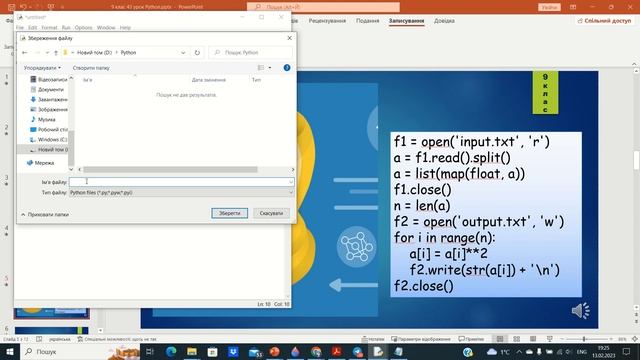Open the notification center on taskbar

coord(627,351)
